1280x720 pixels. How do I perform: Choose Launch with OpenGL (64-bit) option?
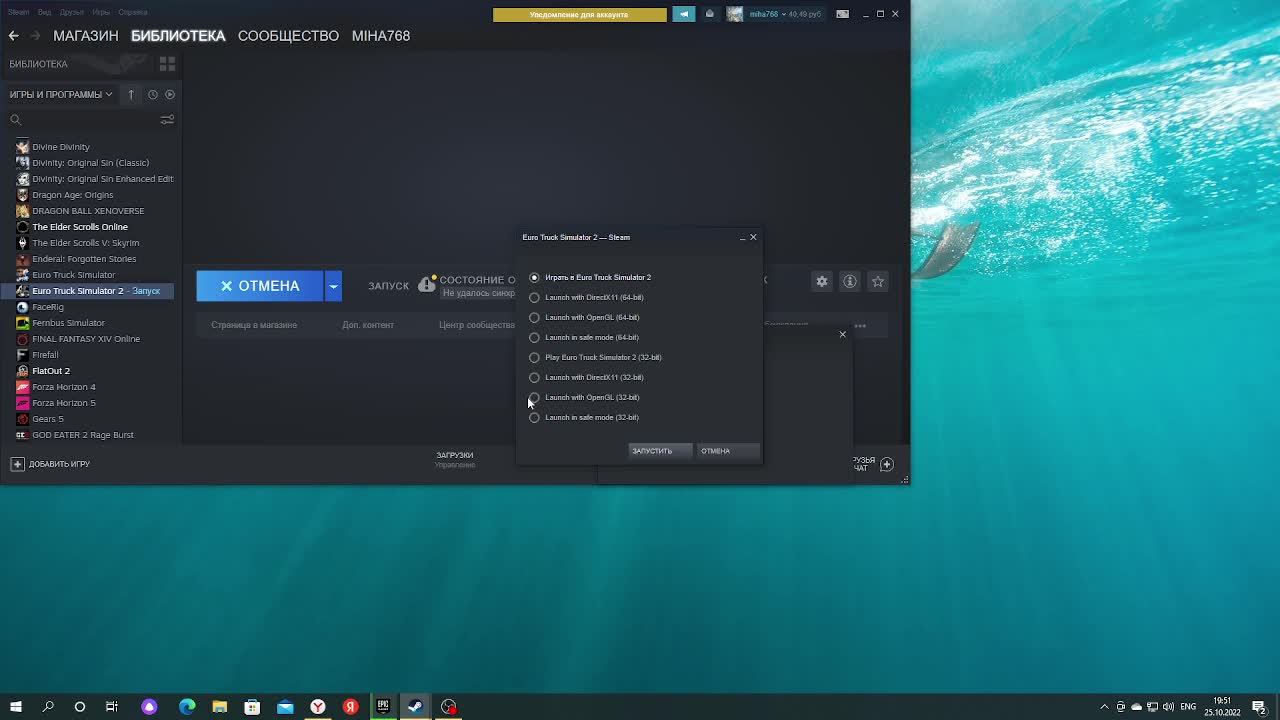tap(585, 317)
